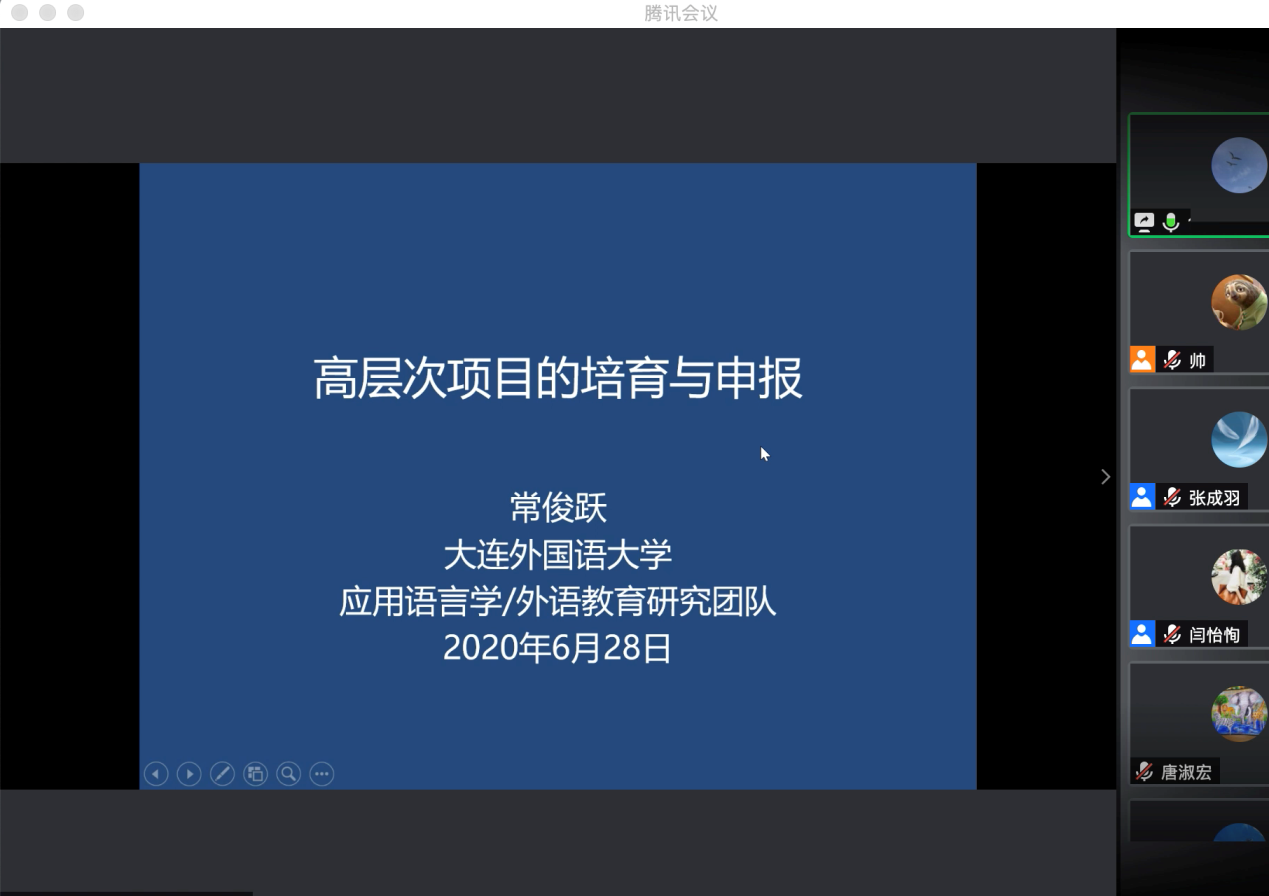This screenshot has width=1269, height=896.
Task: Go to the previous slide using the left arrow
Action: click(156, 774)
